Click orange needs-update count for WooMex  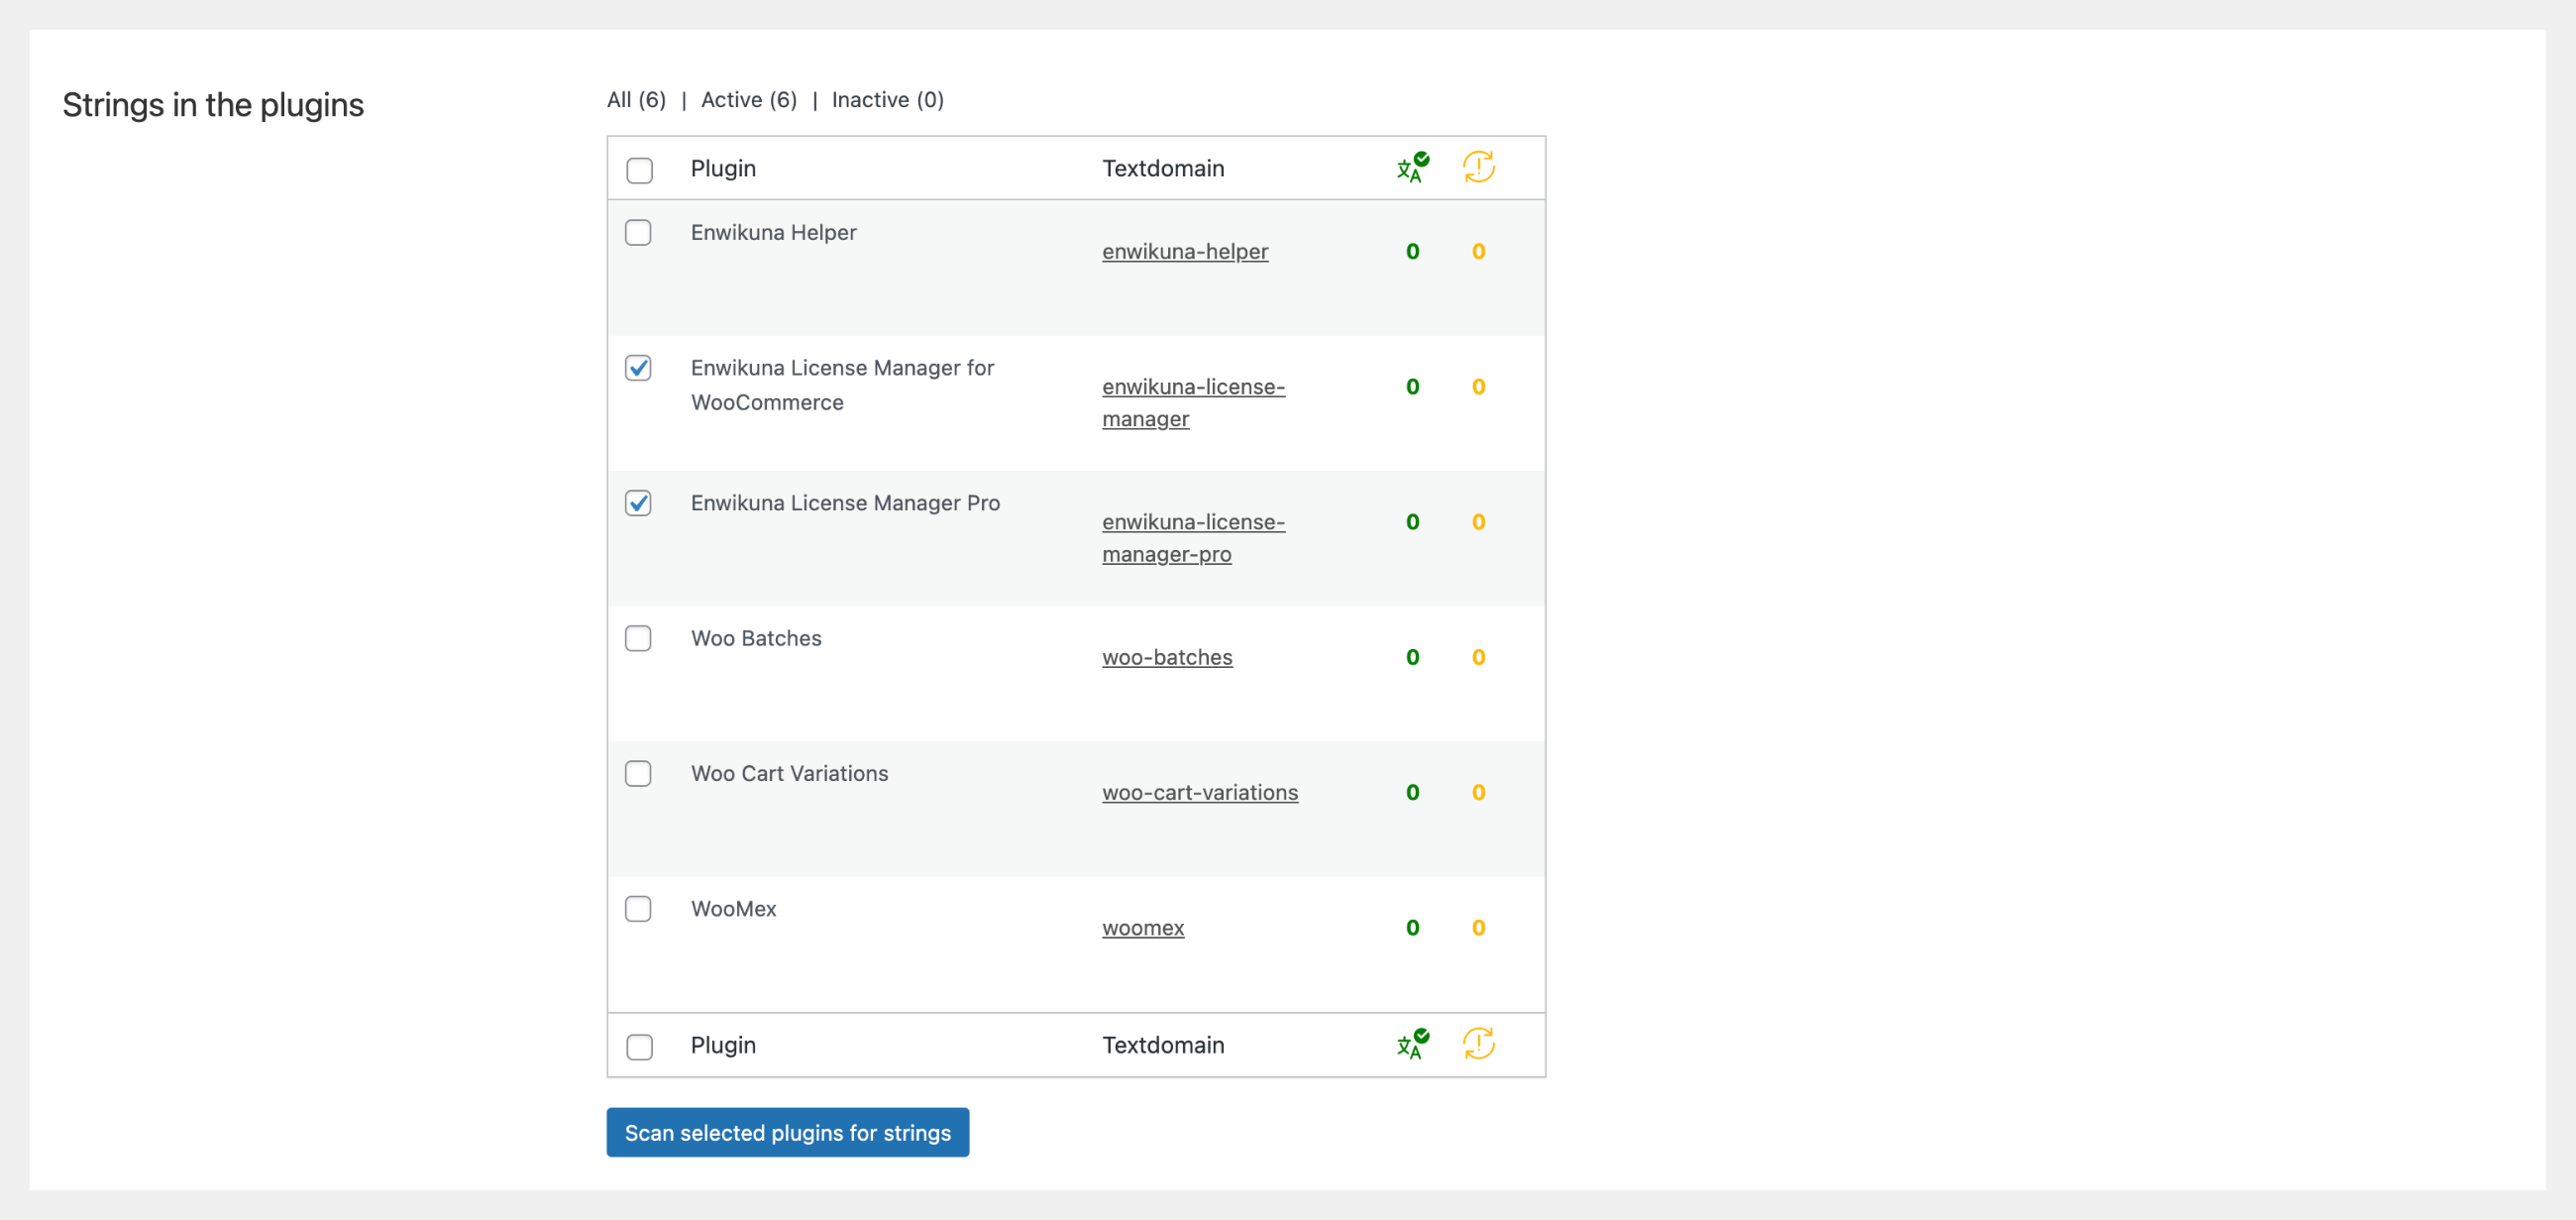(x=1478, y=927)
